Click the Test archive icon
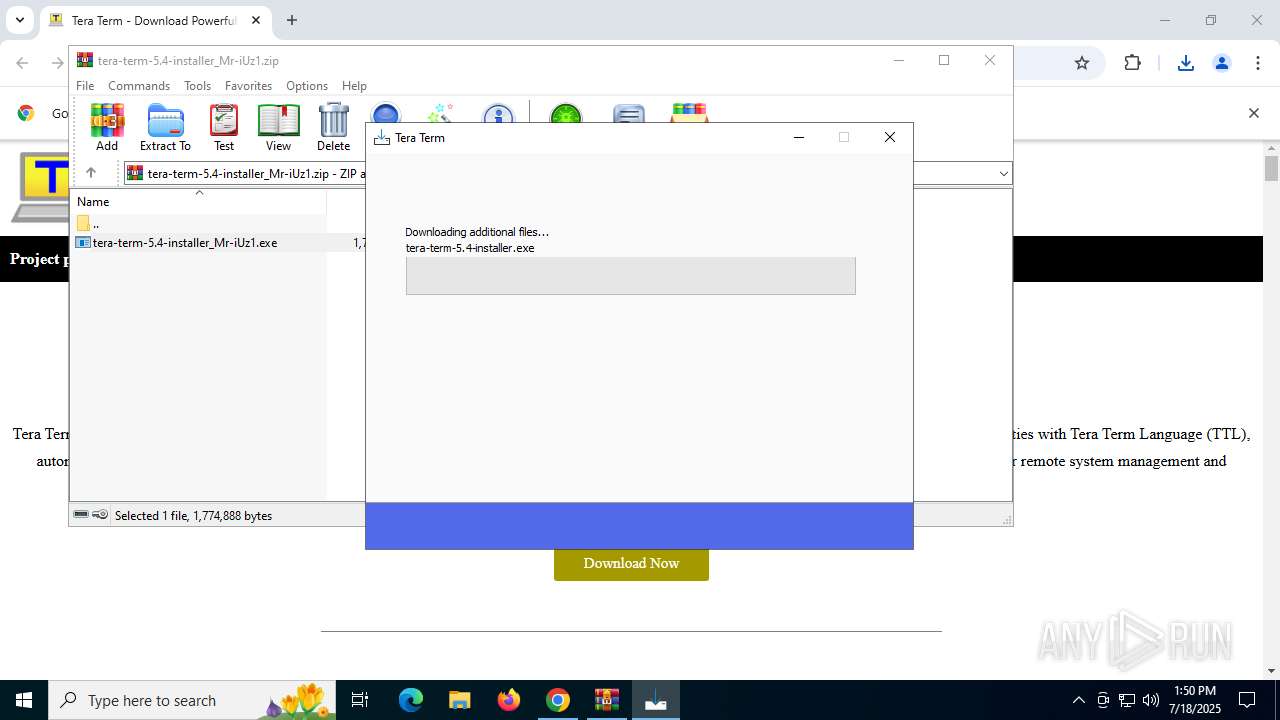Image resolution: width=1280 pixels, height=720 pixels. pos(224,127)
